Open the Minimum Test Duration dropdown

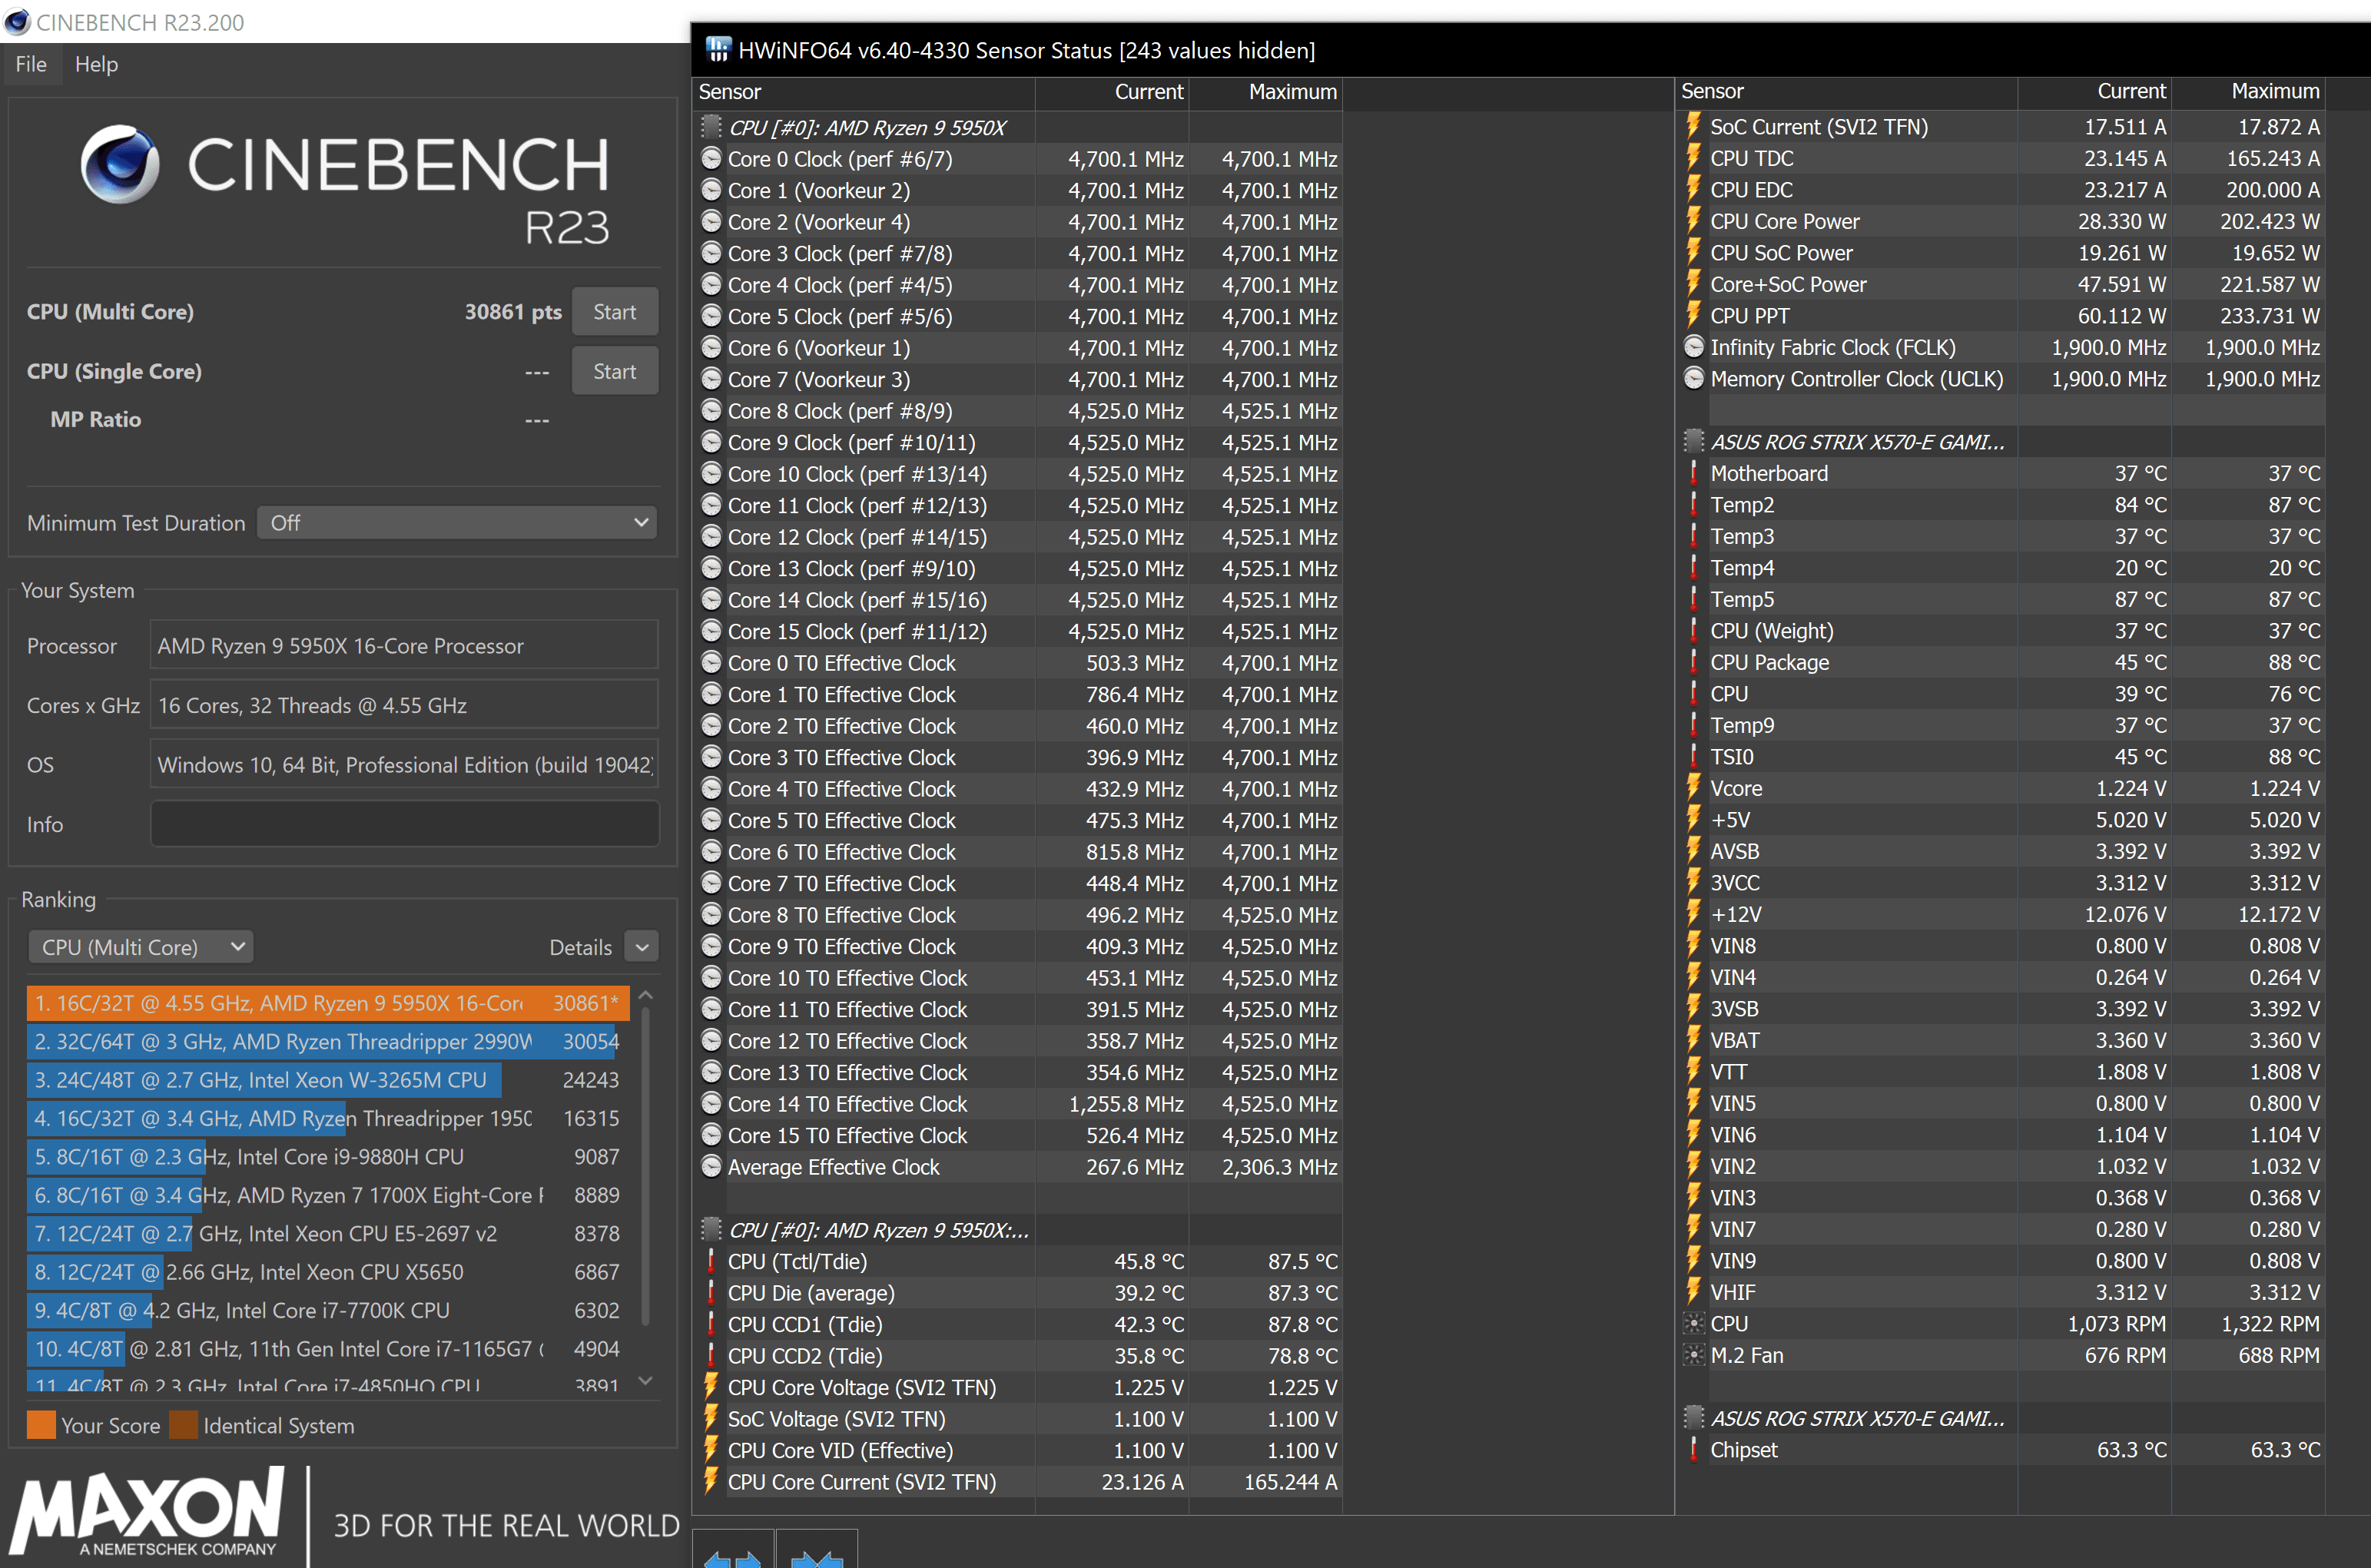(457, 522)
